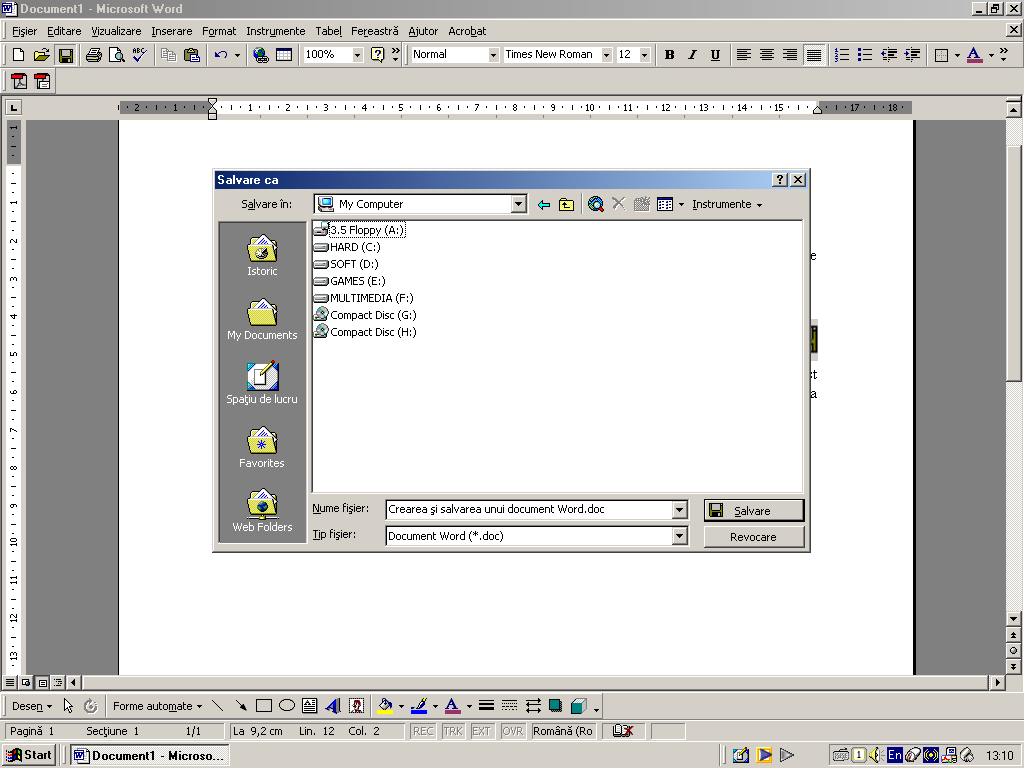This screenshot has width=1024, height=768.
Task: Click the Numbered list icon
Action: tap(842, 55)
